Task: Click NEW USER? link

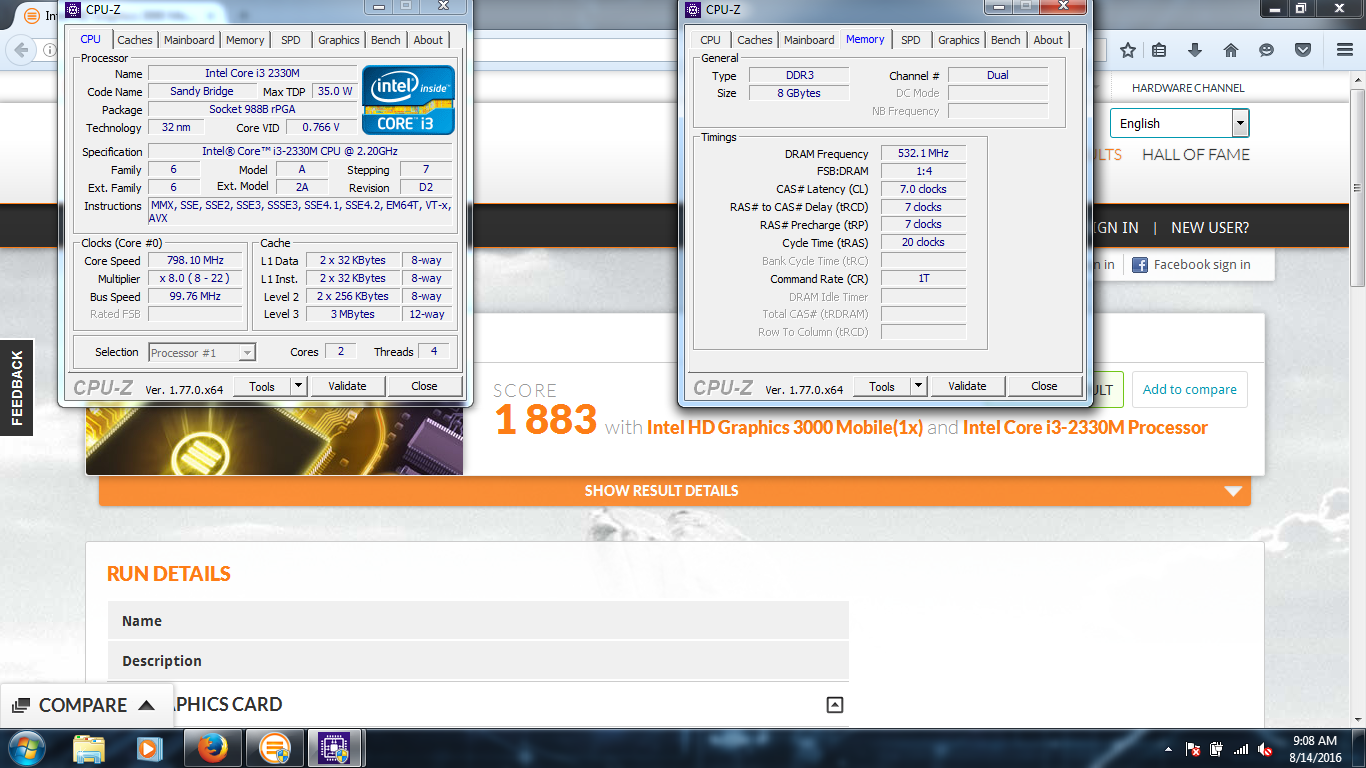Action: click(x=1210, y=228)
